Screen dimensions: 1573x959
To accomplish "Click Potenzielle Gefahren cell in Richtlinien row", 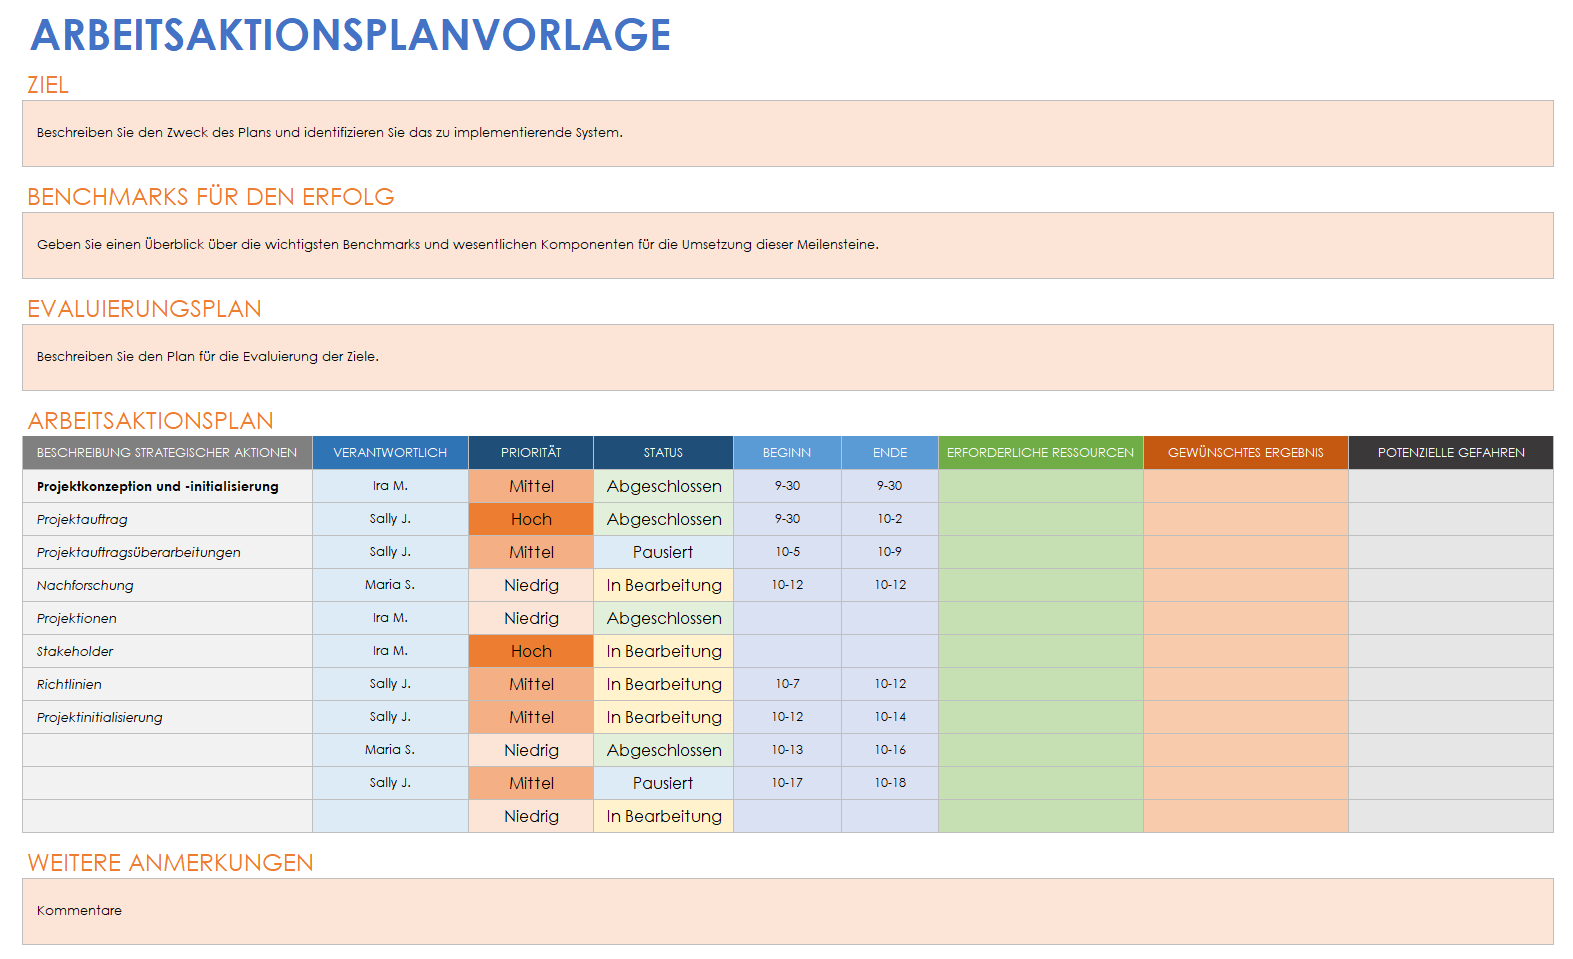I will click(x=1451, y=684).
